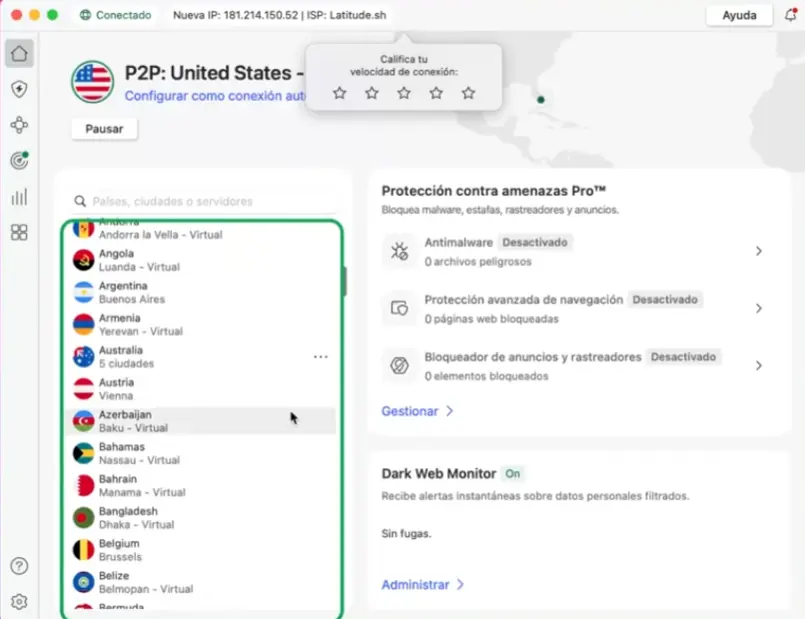
Task: Click the help question-mark icon
Action: click(18, 566)
